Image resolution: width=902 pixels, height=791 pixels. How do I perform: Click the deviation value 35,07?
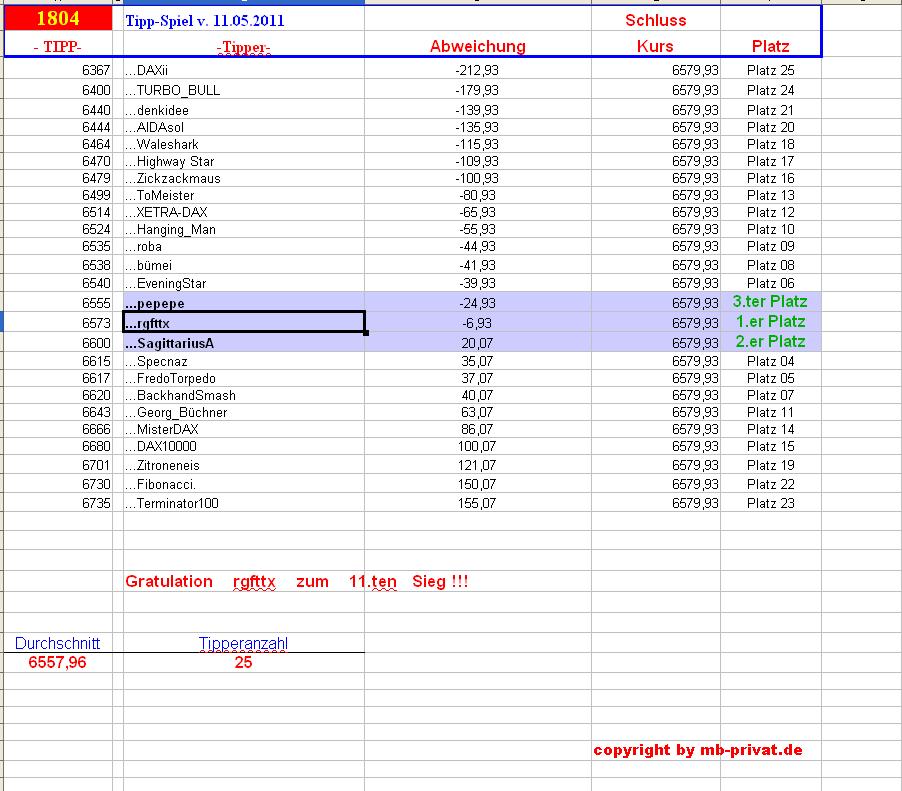click(477, 362)
